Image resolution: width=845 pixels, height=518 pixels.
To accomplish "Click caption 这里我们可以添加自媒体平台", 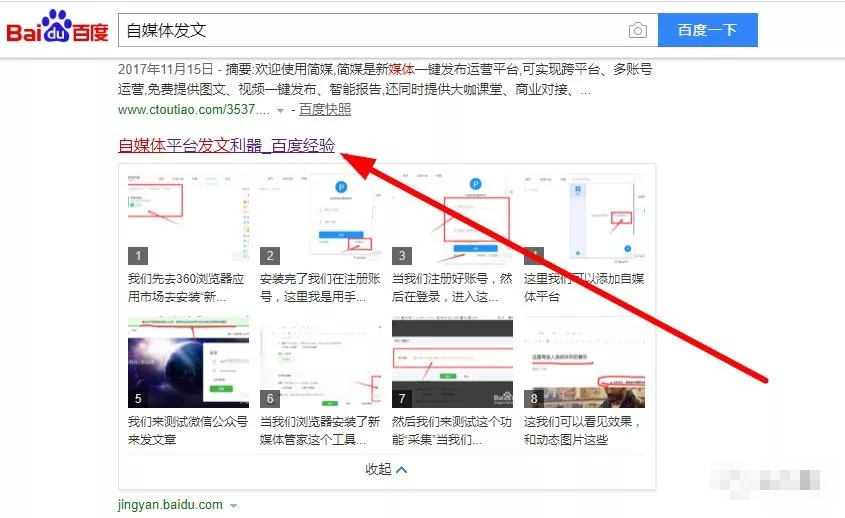I will pos(584,287).
